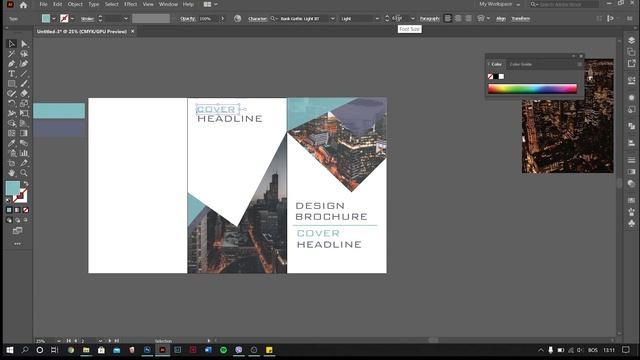Switch to Color Guide tab

pos(520,64)
